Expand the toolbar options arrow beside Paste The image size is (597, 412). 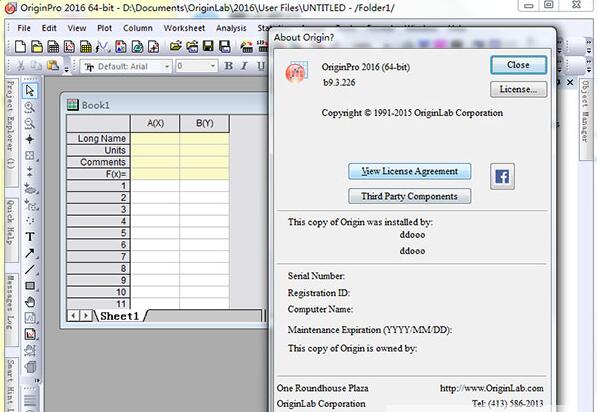[x=66, y=69]
